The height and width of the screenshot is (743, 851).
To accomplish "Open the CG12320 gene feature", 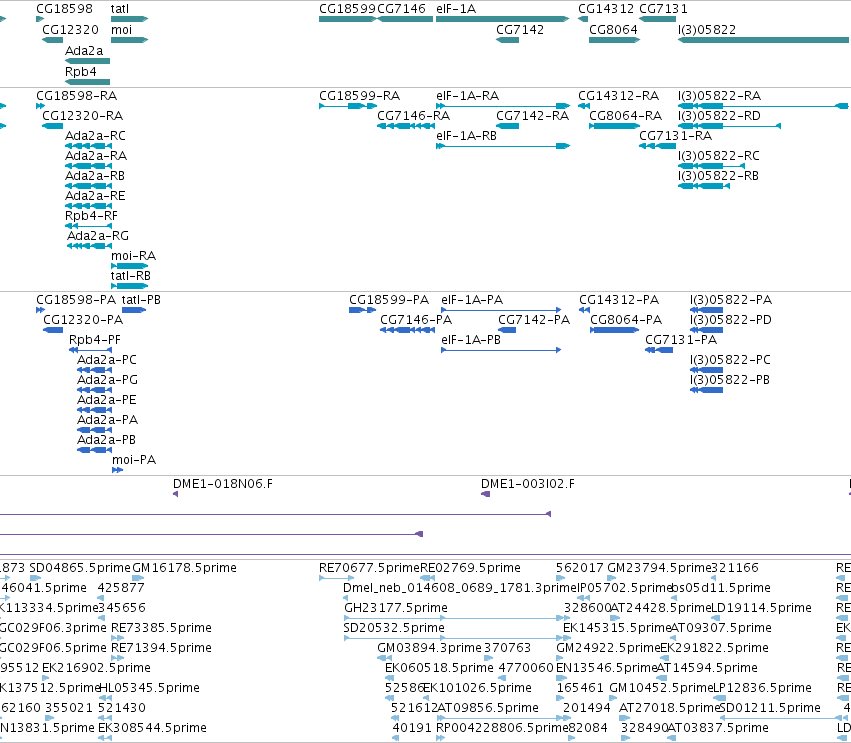I will pos(53,40).
